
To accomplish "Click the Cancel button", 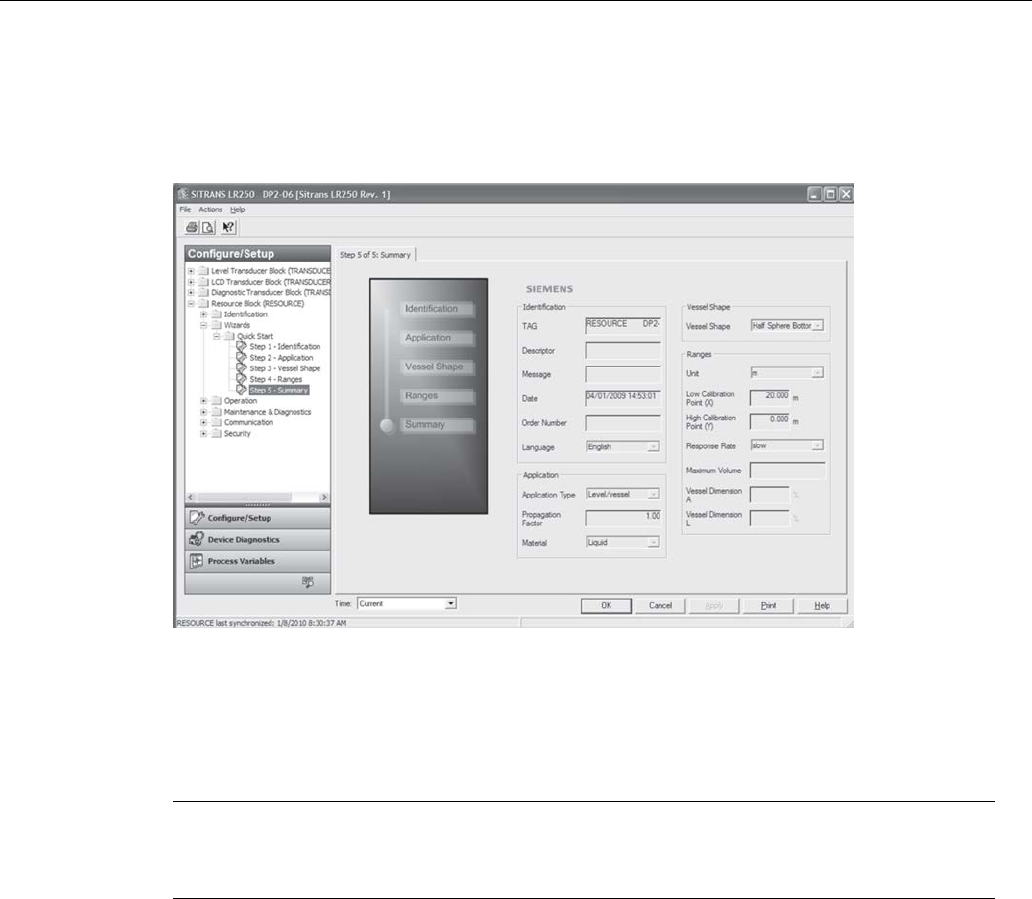I will tap(660, 605).
